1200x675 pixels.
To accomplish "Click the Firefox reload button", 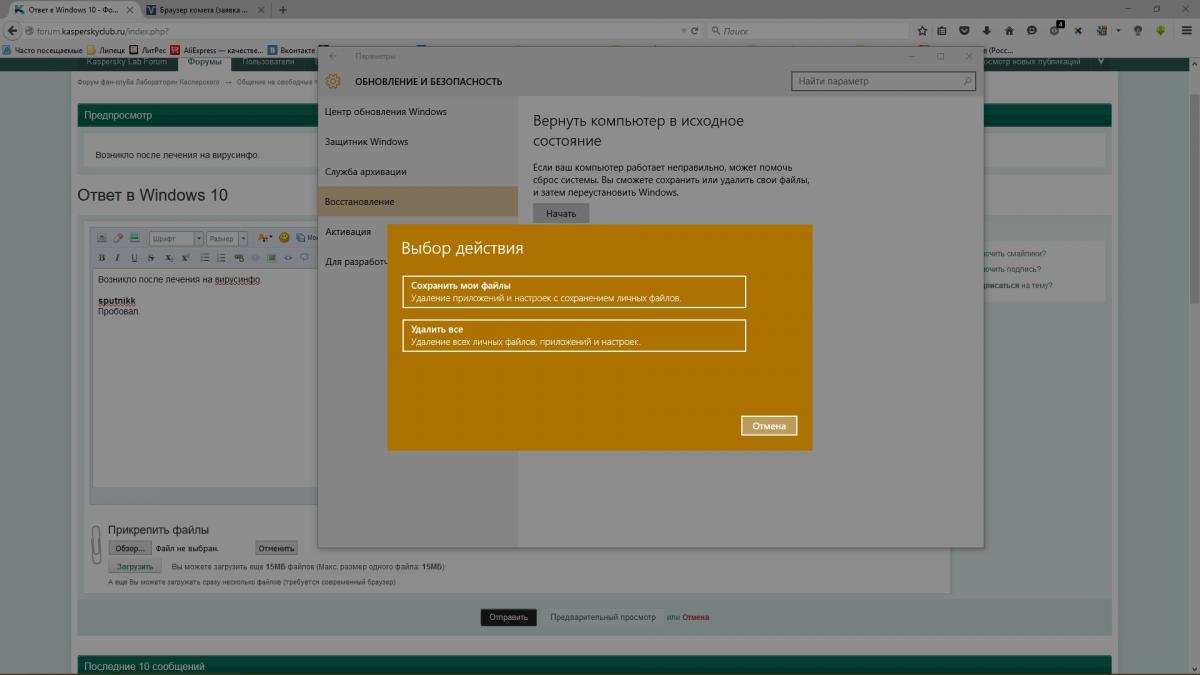I will [694, 30].
